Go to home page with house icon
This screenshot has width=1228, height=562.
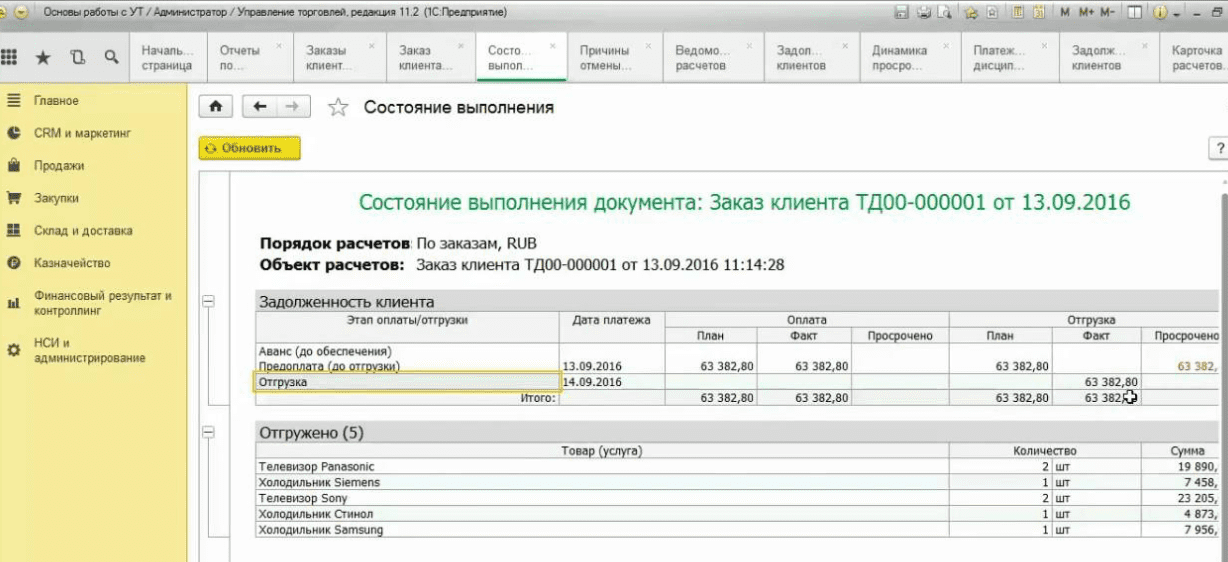tap(215, 107)
